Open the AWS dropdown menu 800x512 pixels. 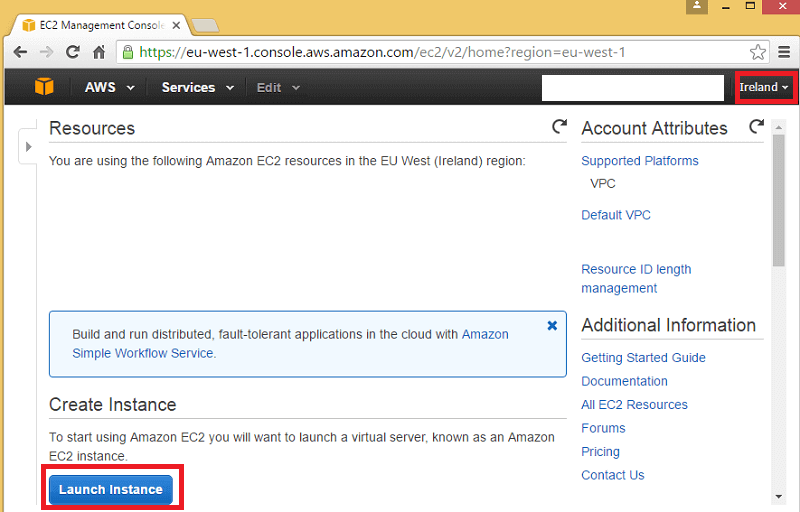(109, 87)
